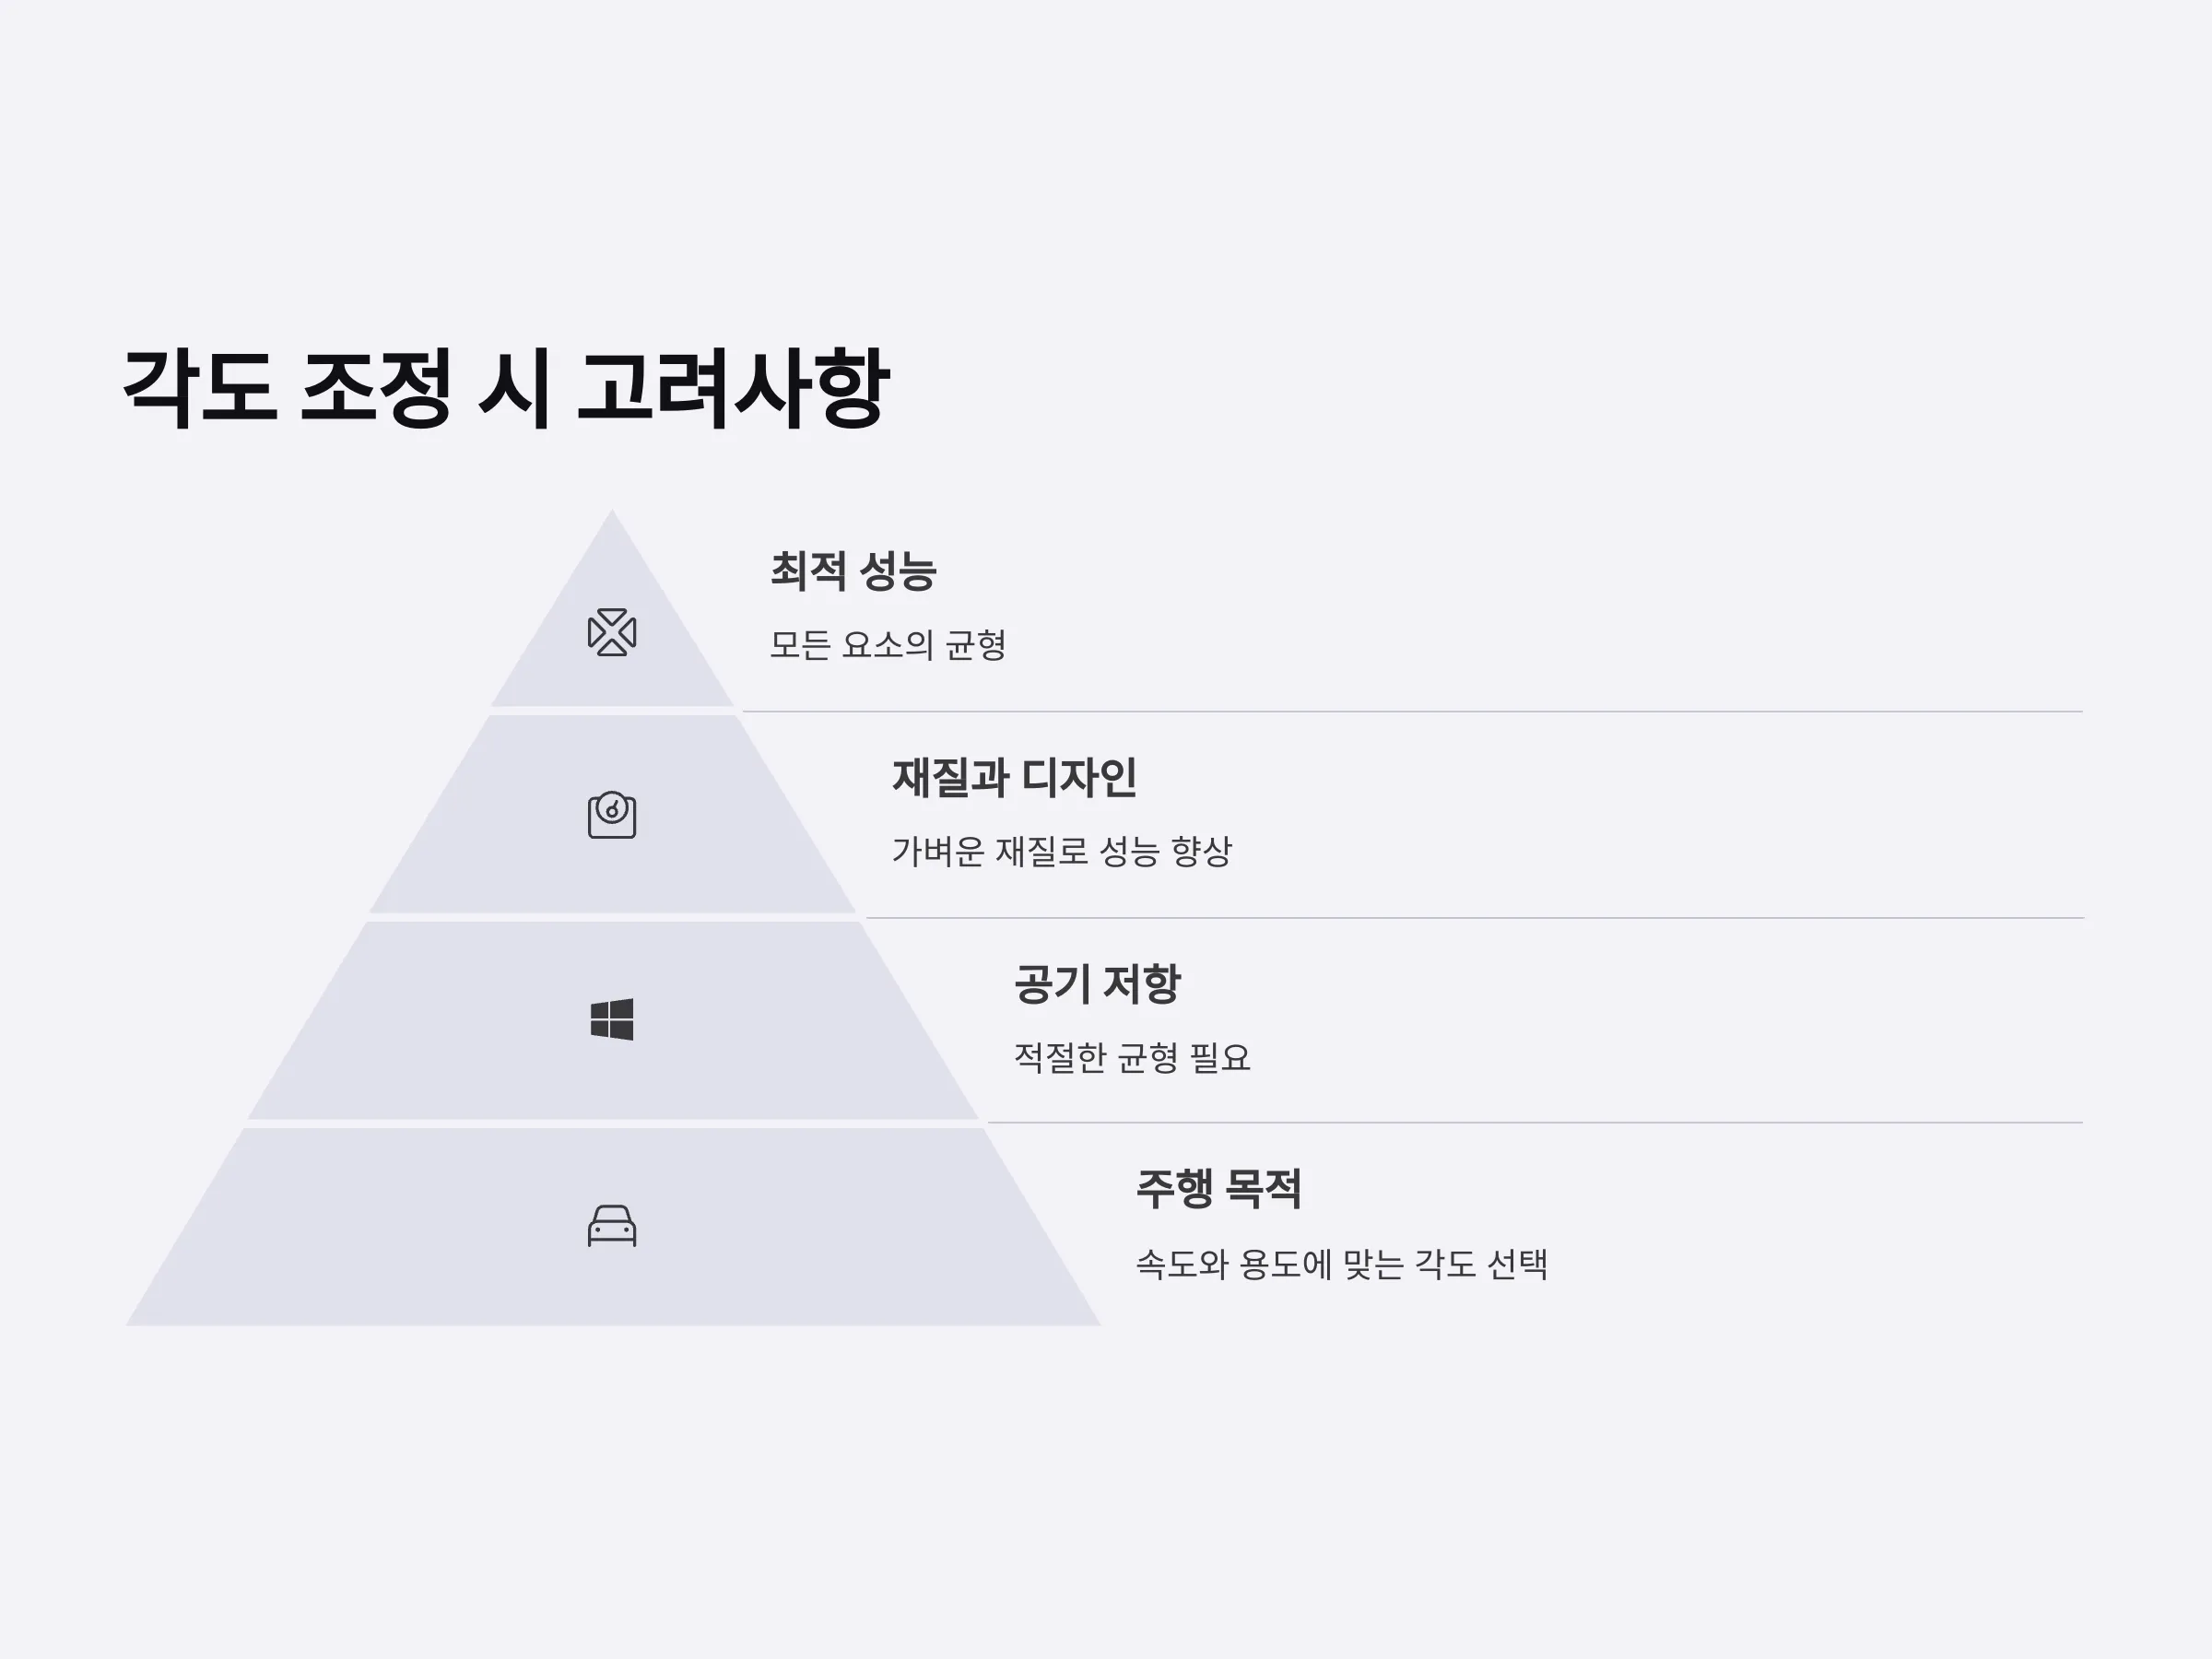
Task: Click the Windows logo icon in the pyramid
Action: pyautogui.click(x=612, y=1019)
